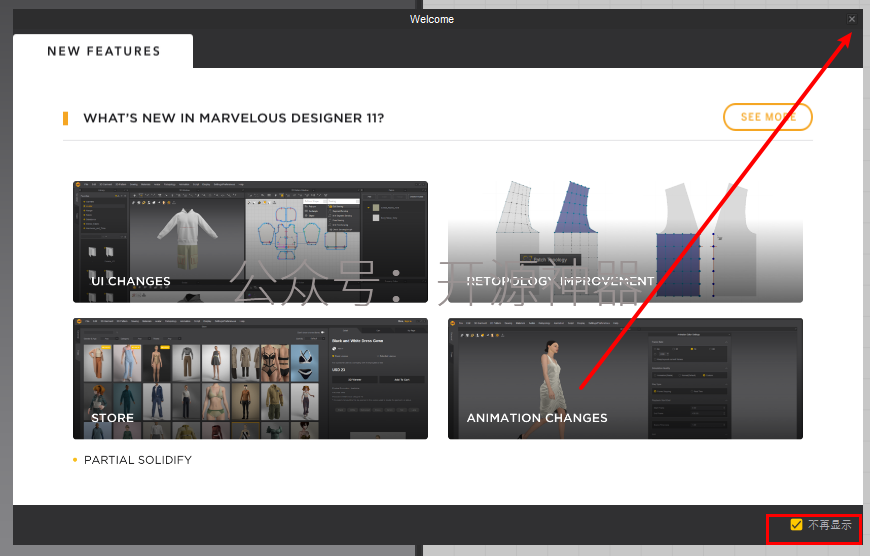
Task: Close the Welcome dialog
Action: 852,19
